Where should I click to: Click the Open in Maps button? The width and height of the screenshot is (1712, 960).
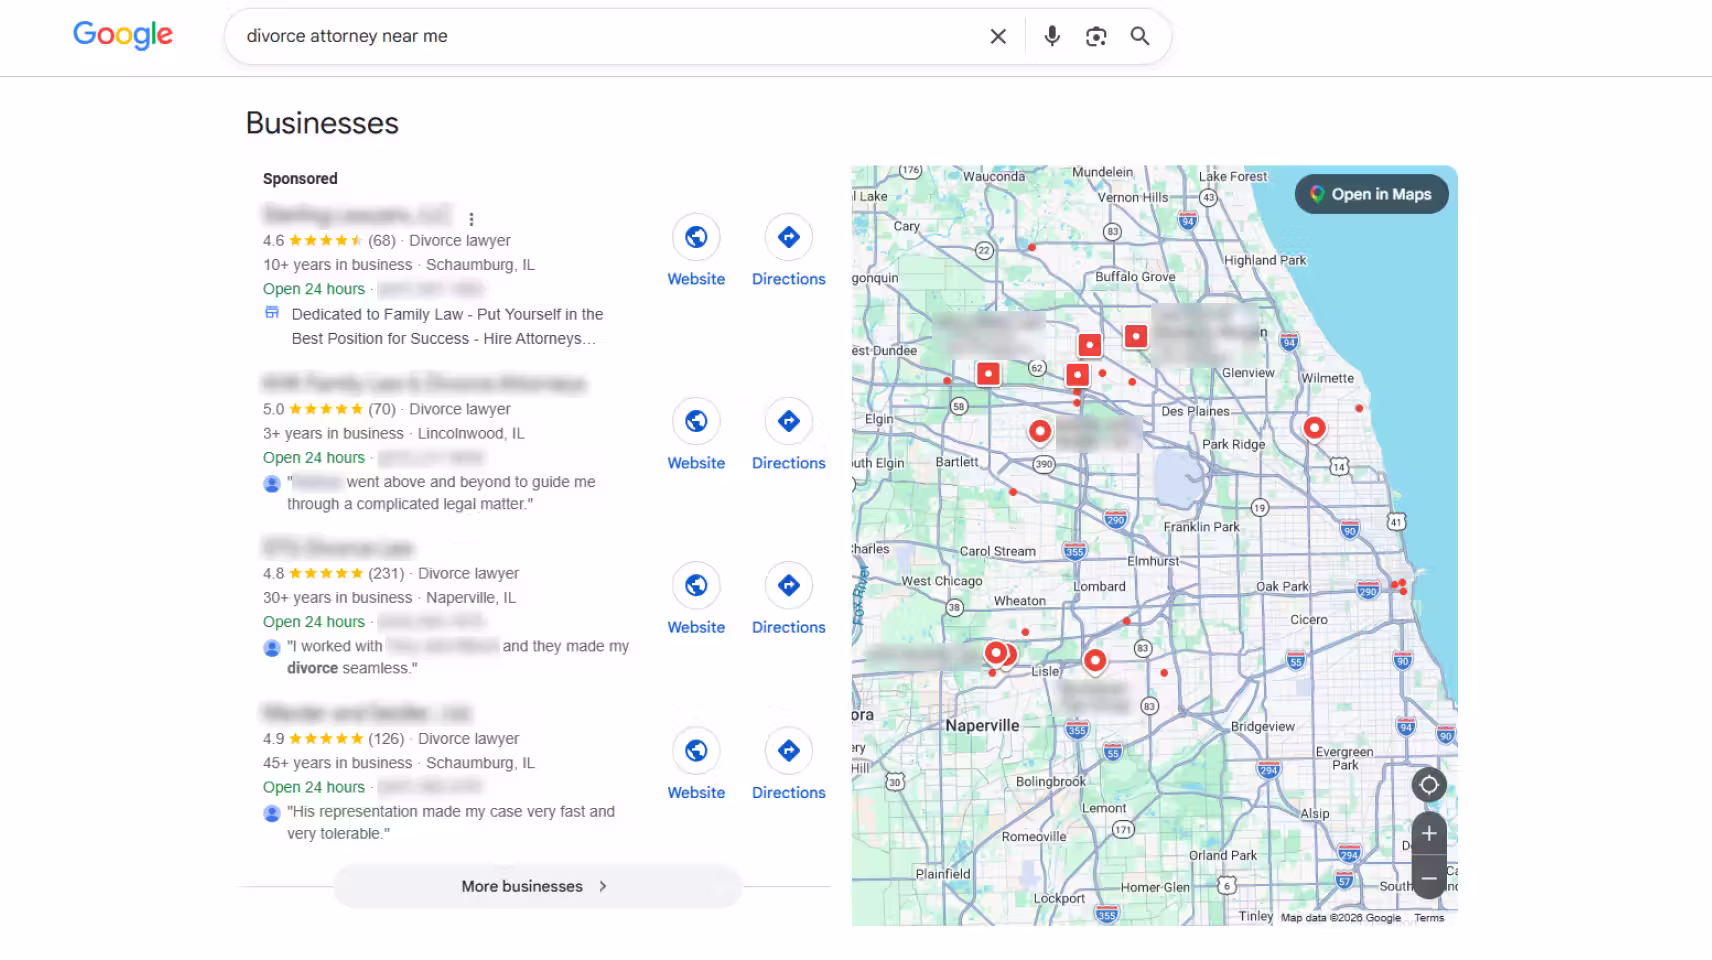(1371, 194)
